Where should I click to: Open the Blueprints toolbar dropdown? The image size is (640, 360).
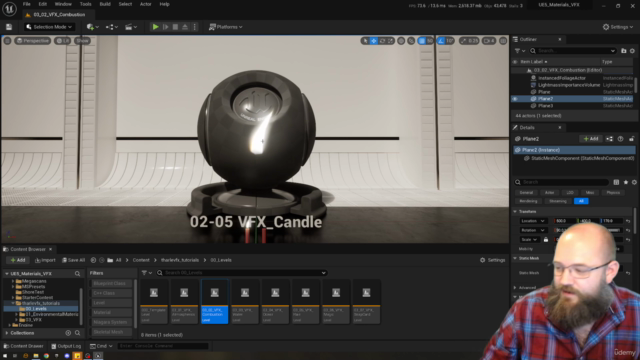[112, 27]
